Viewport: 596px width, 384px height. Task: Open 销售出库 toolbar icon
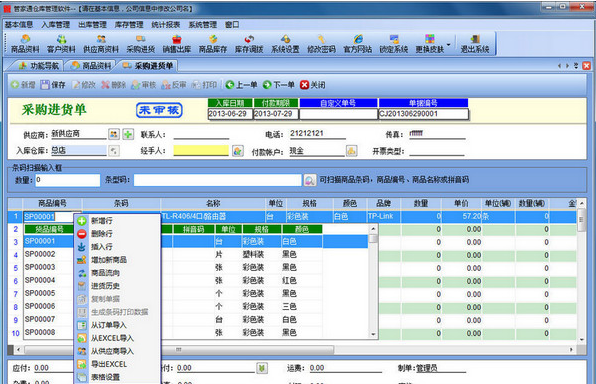pyautogui.click(x=177, y=44)
